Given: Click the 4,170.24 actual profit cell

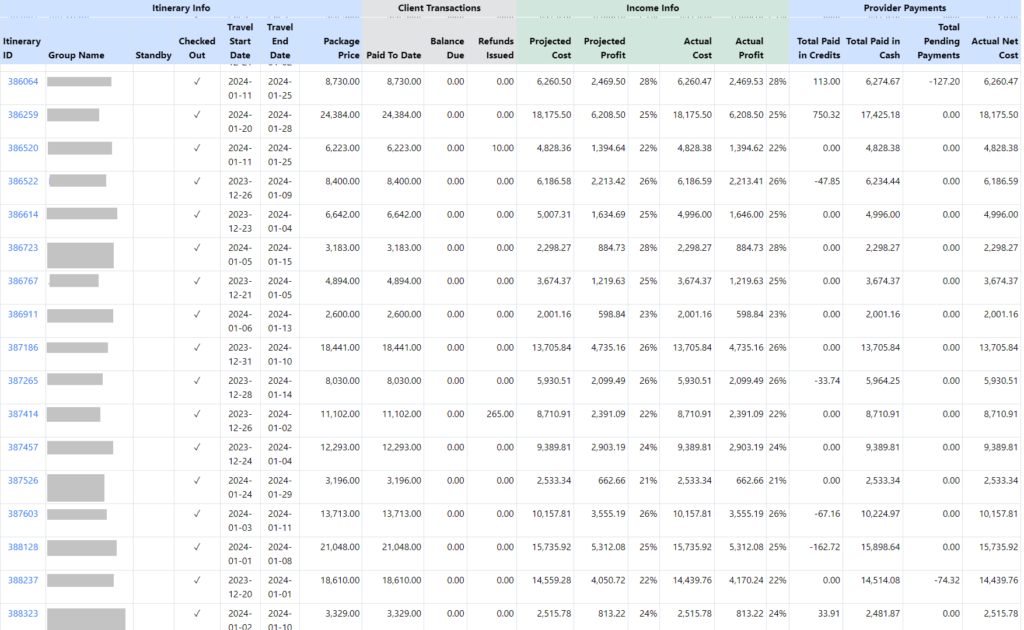Looking at the screenshot, I should 746,581.
